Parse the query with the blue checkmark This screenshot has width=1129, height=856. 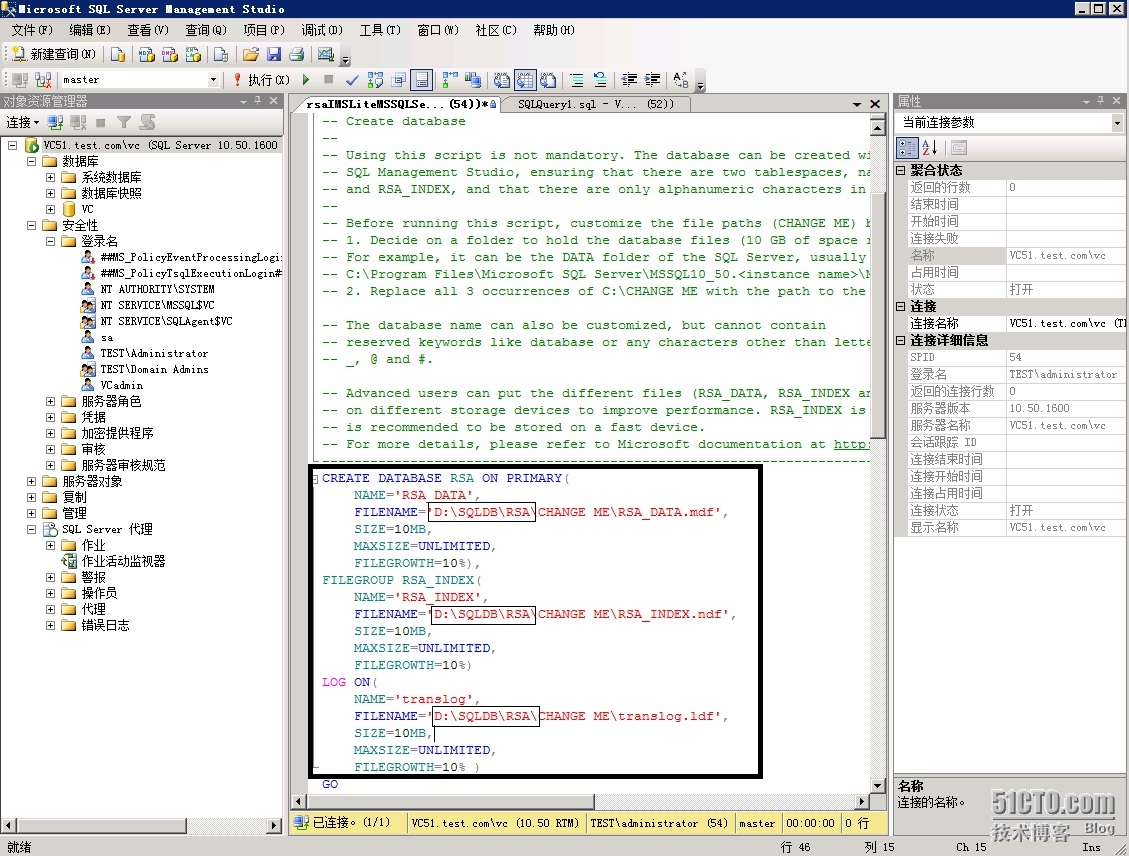click(x=352, y=80)
